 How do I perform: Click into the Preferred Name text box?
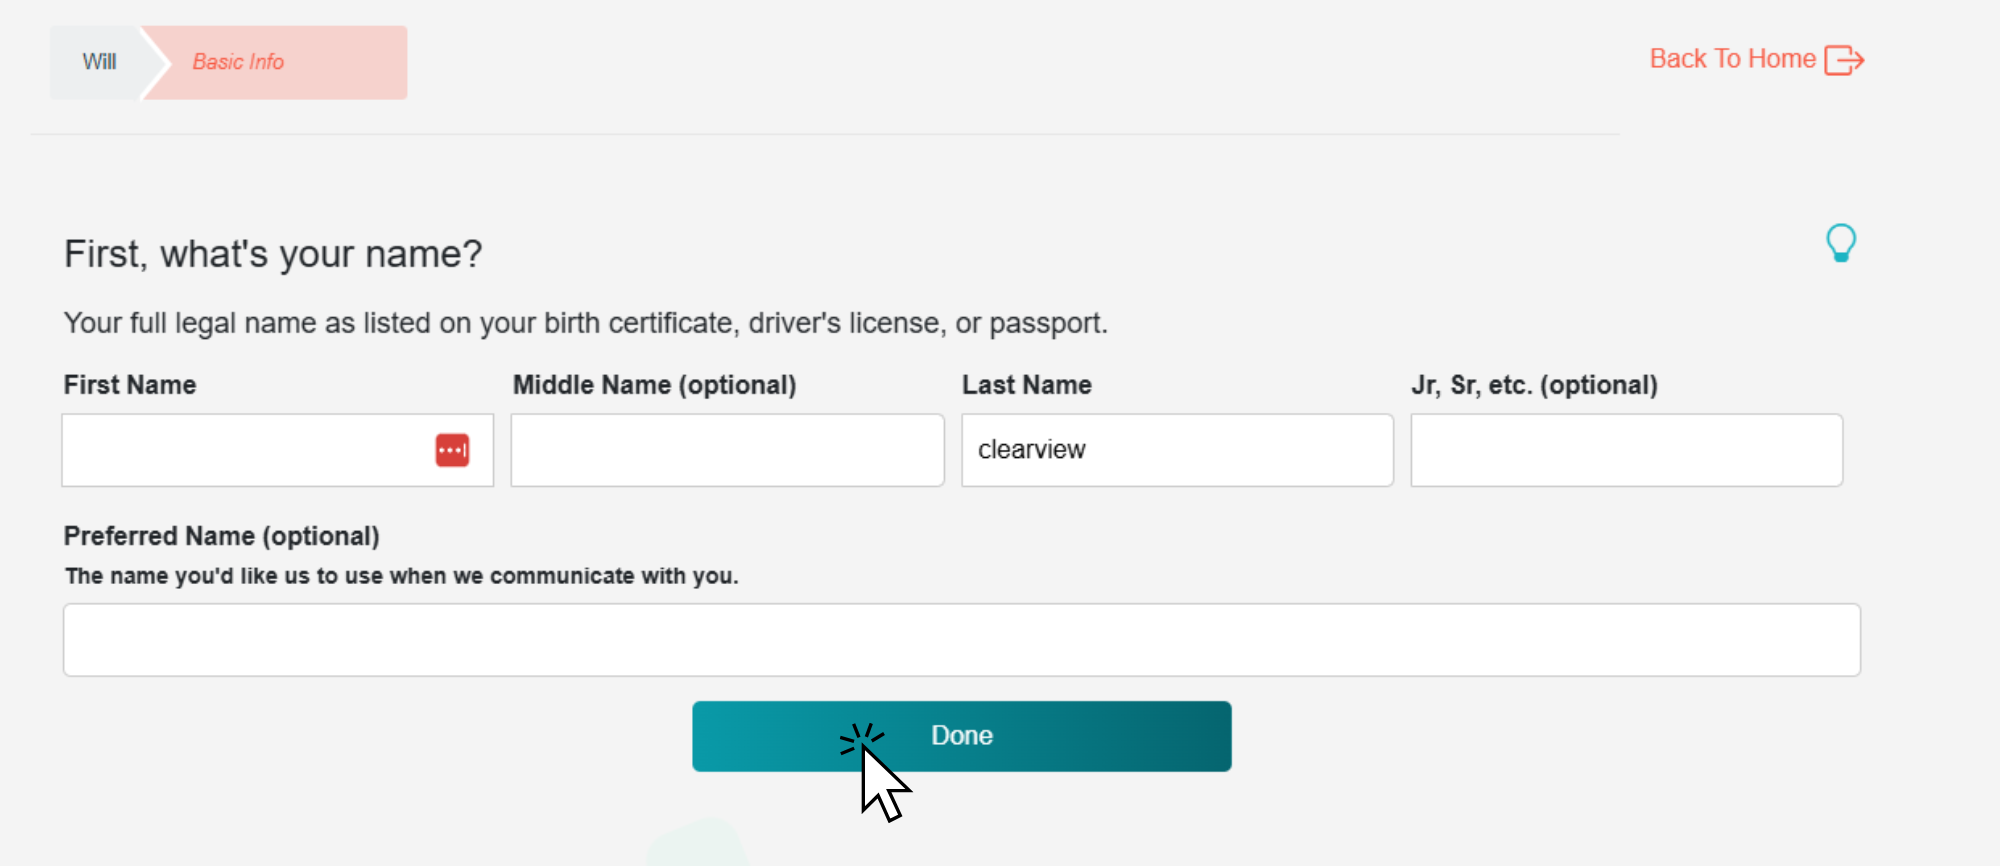tap(961, 640)
